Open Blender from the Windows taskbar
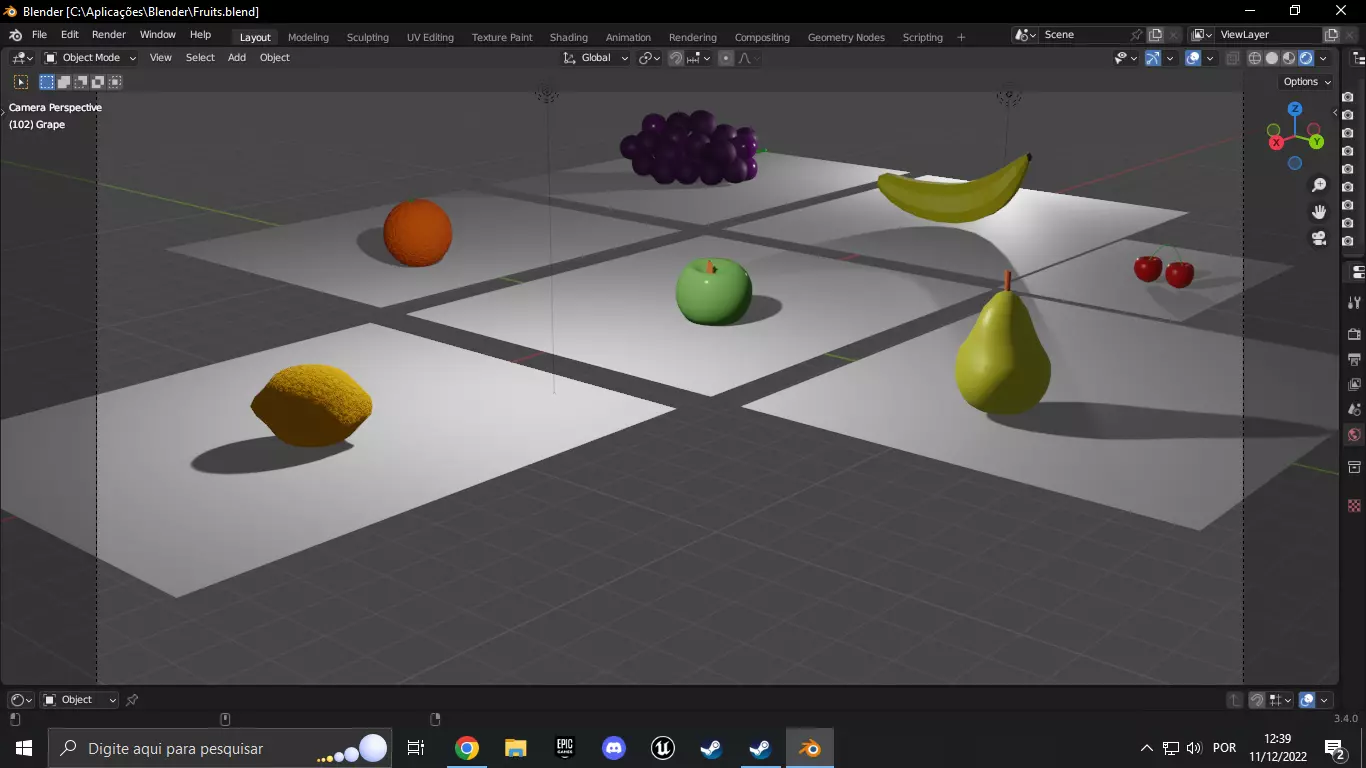 809,748
